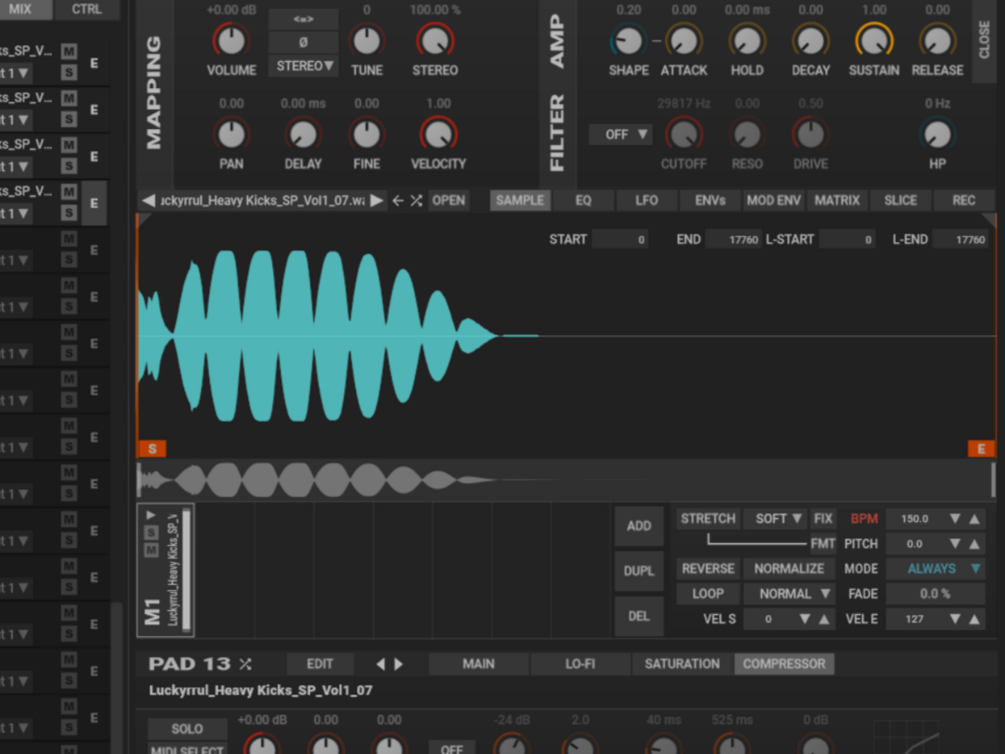Click the FADE percentage field
This screenshot has width=1005, height=754.
(x=935, y=594)
